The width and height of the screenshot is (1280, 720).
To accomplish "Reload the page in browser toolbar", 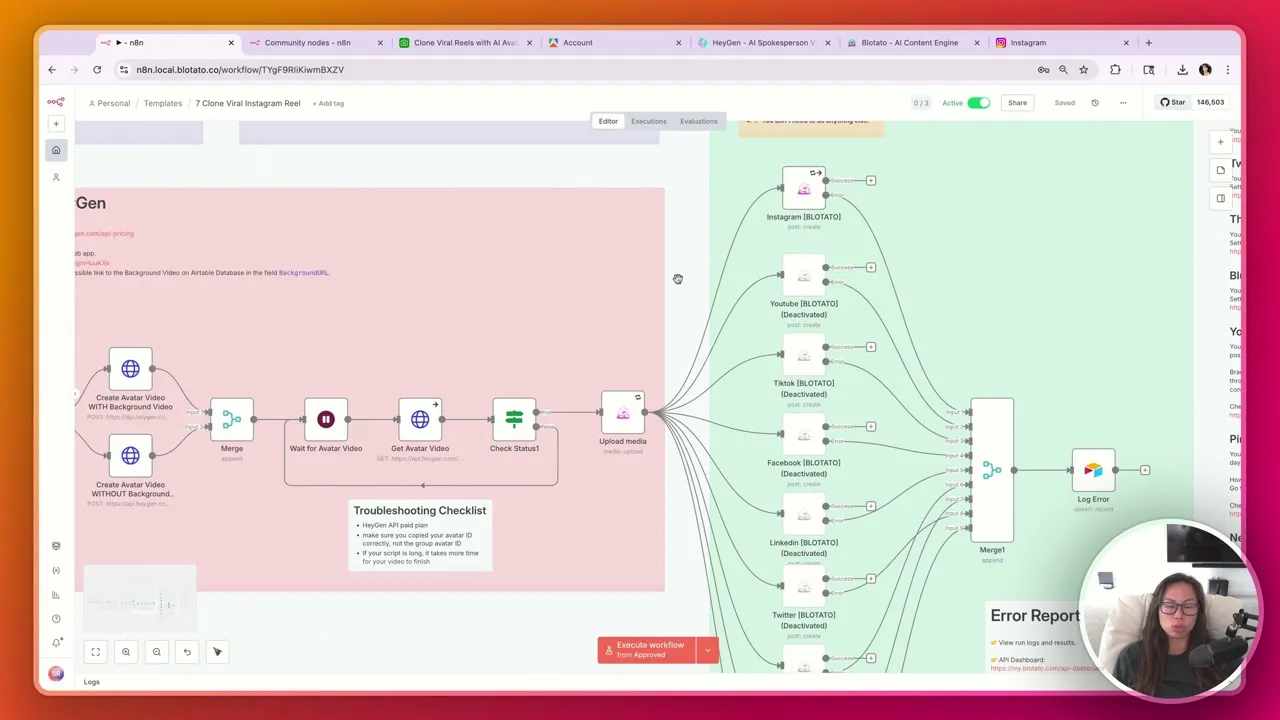I will point(97,70).
